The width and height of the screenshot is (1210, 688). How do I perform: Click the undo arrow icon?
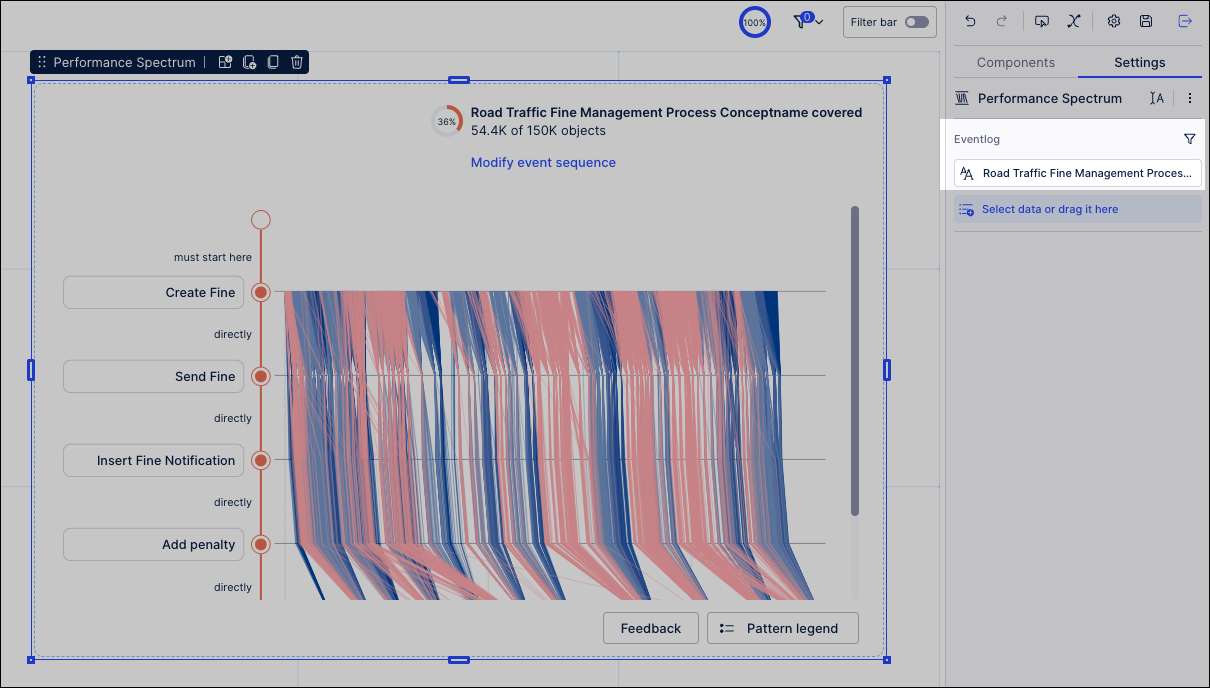coord(970,21)
